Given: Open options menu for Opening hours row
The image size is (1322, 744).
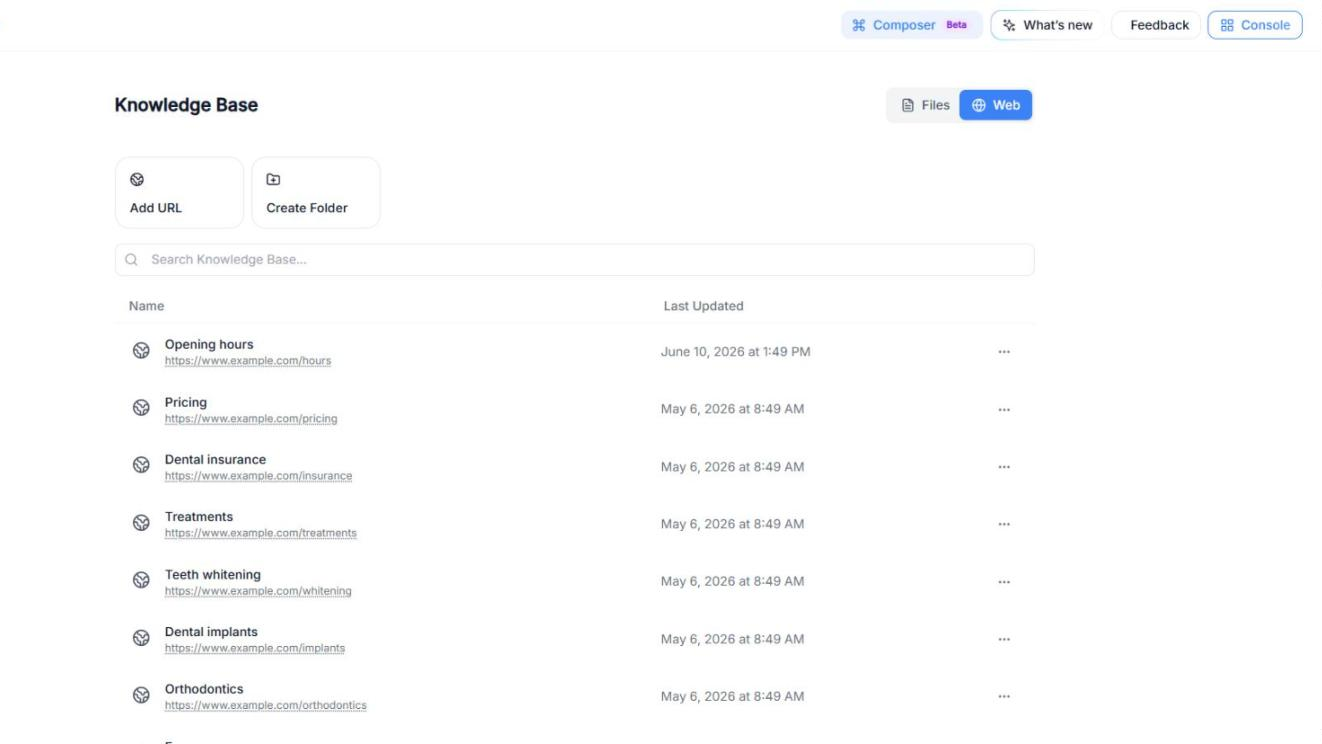Looking at the screenshot, I should (1004, 352).
